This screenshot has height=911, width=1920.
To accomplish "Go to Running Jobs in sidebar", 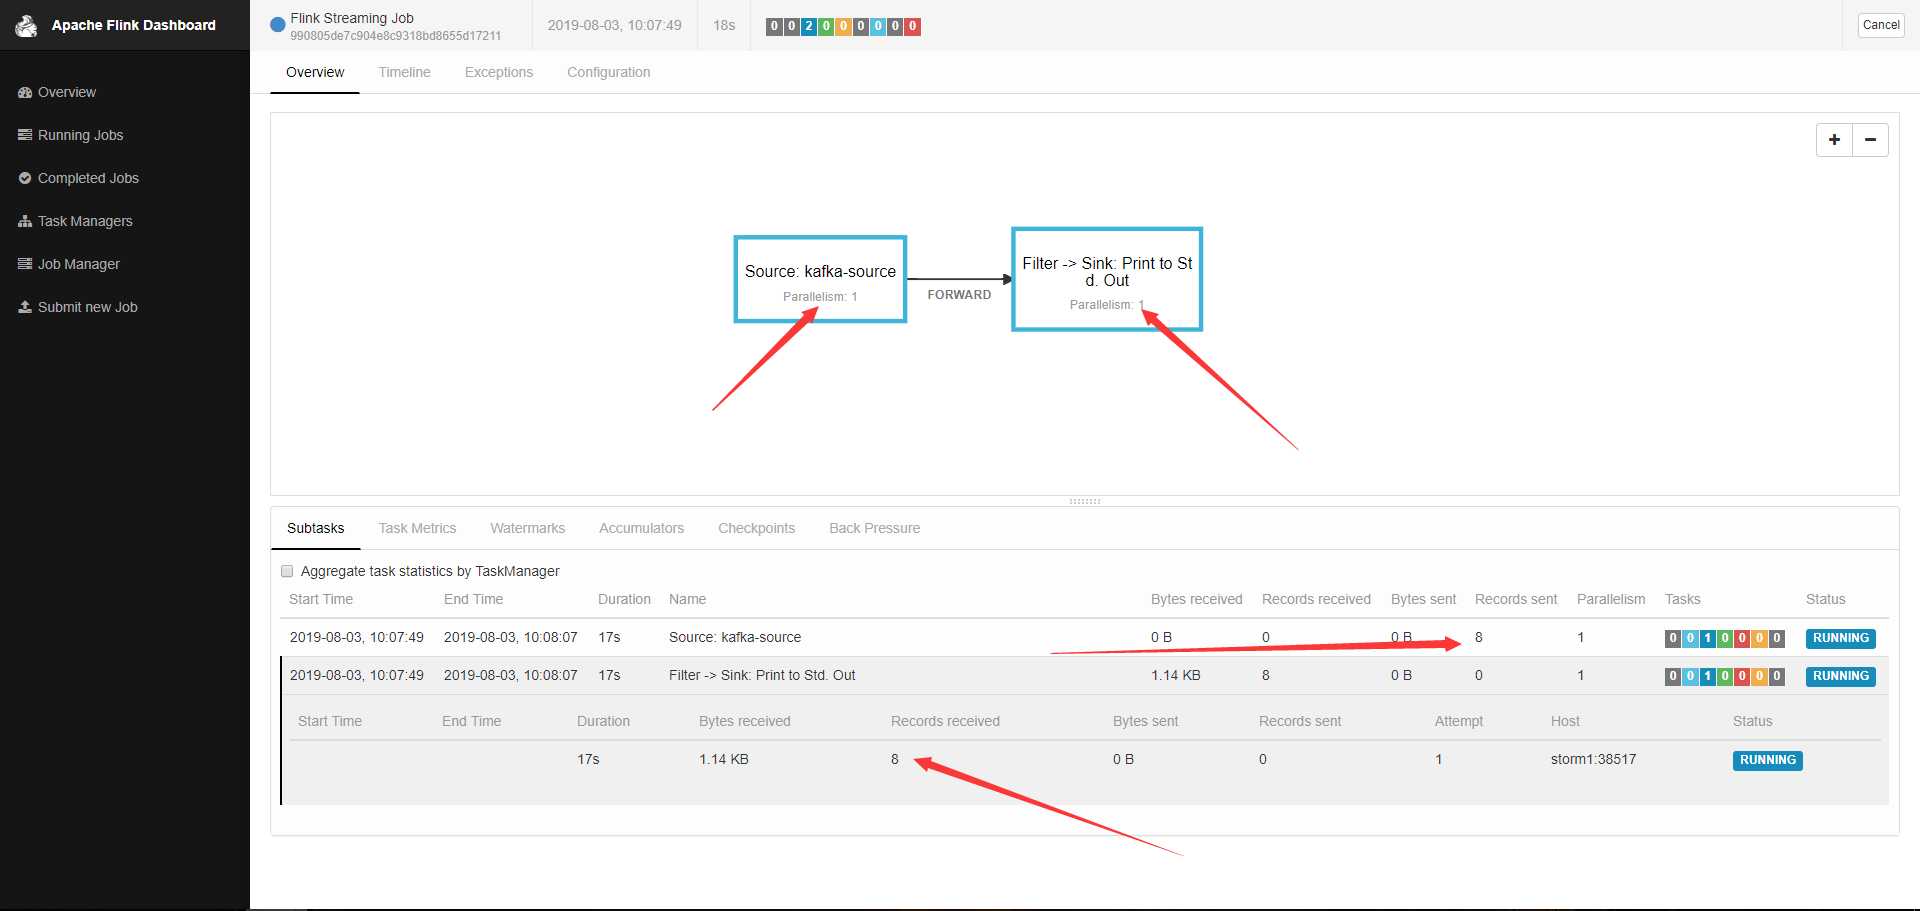I will pyautogui.click(x=80, y=135).
